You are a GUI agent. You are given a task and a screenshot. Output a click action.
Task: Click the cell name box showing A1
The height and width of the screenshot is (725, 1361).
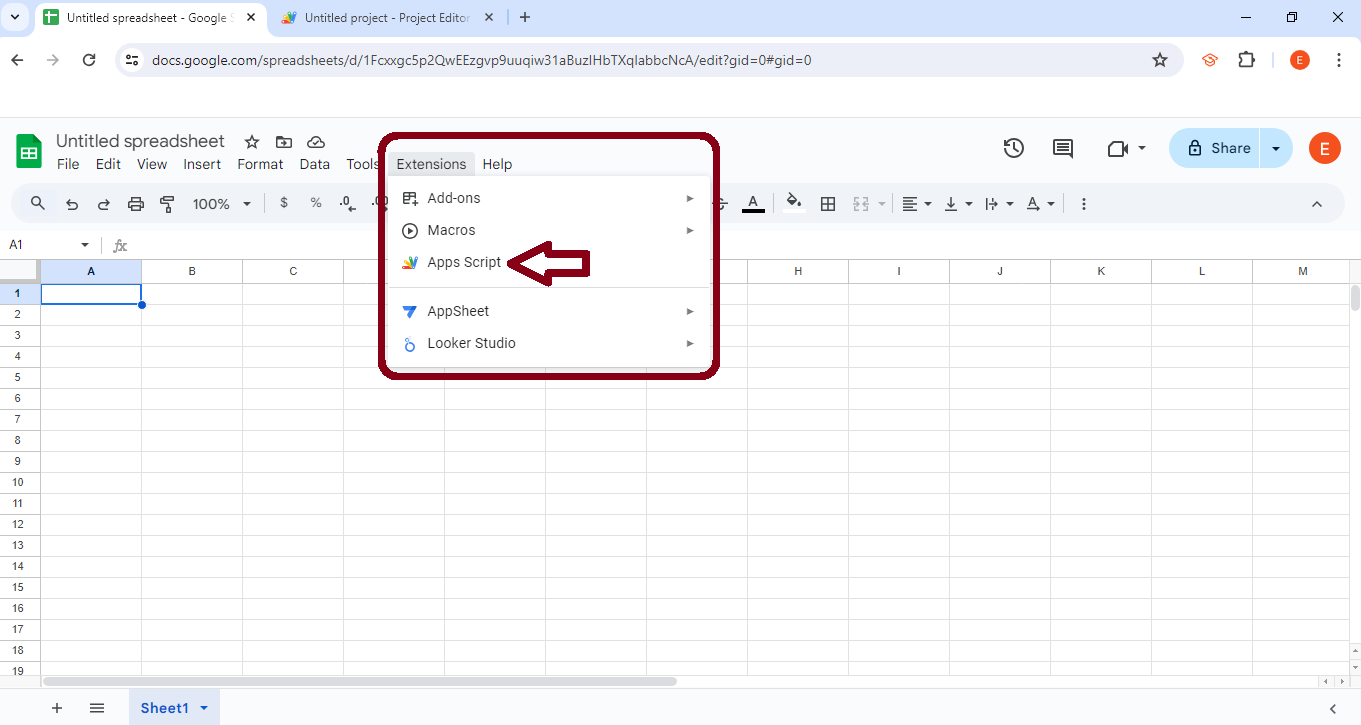(40, 244)
